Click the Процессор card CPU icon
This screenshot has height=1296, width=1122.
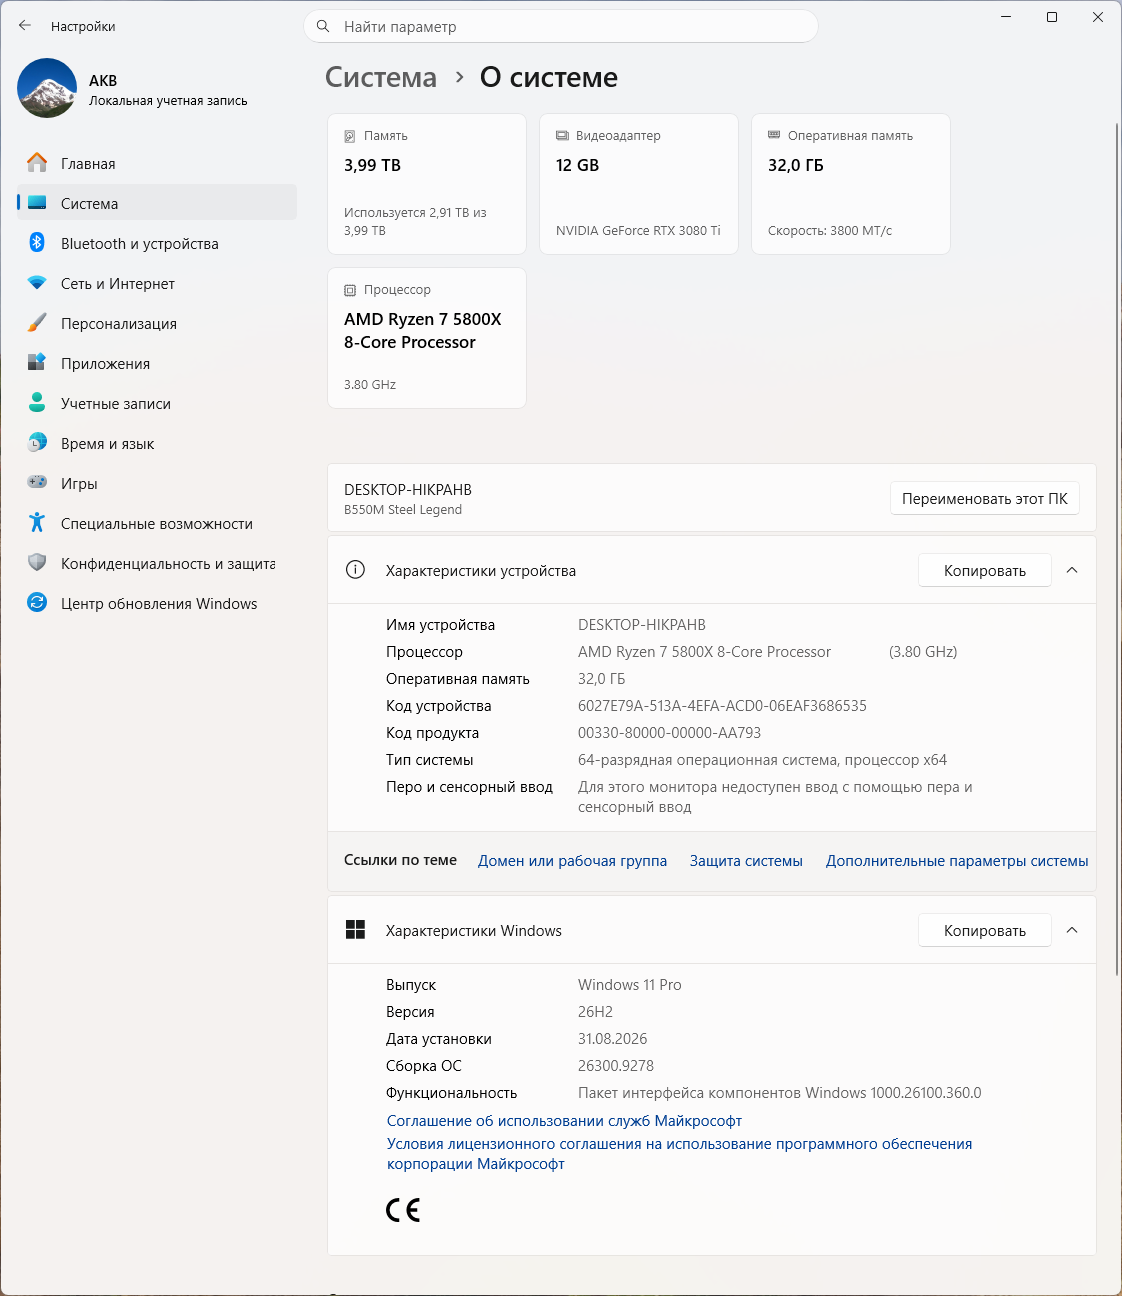pos(350,290)
